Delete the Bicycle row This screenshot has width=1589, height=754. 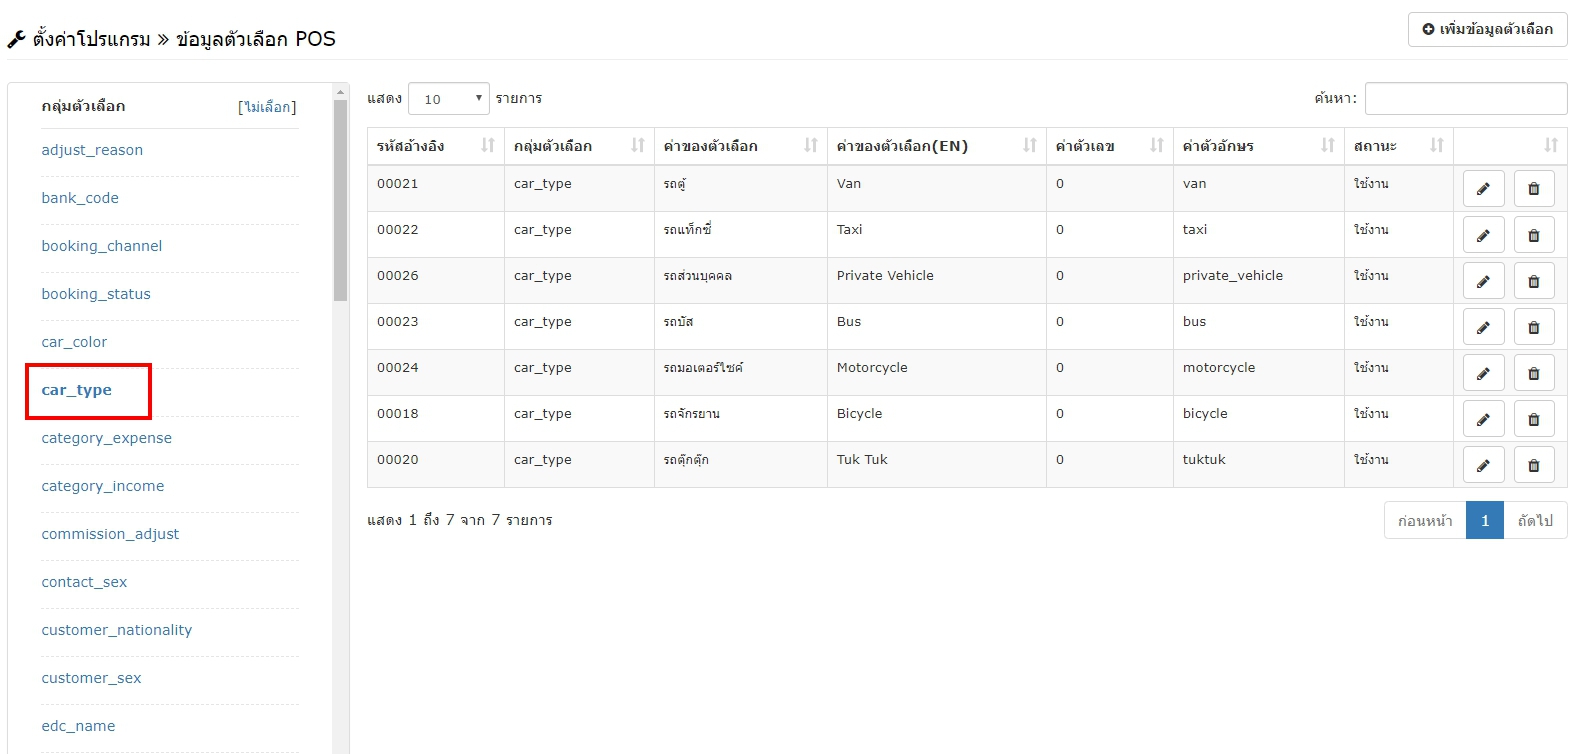pyautogui.click(x=1533, y=419)
